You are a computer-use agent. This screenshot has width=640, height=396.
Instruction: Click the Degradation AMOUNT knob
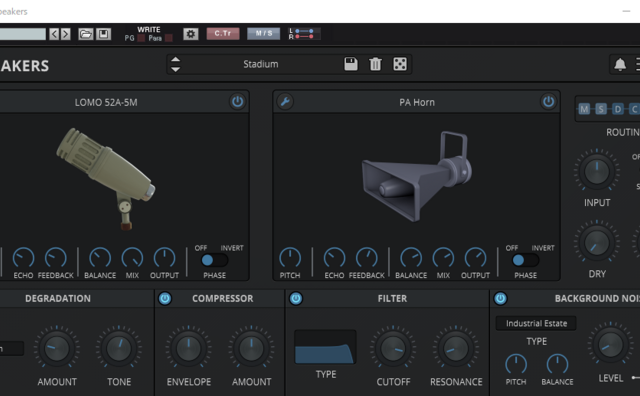coord(57,348)
